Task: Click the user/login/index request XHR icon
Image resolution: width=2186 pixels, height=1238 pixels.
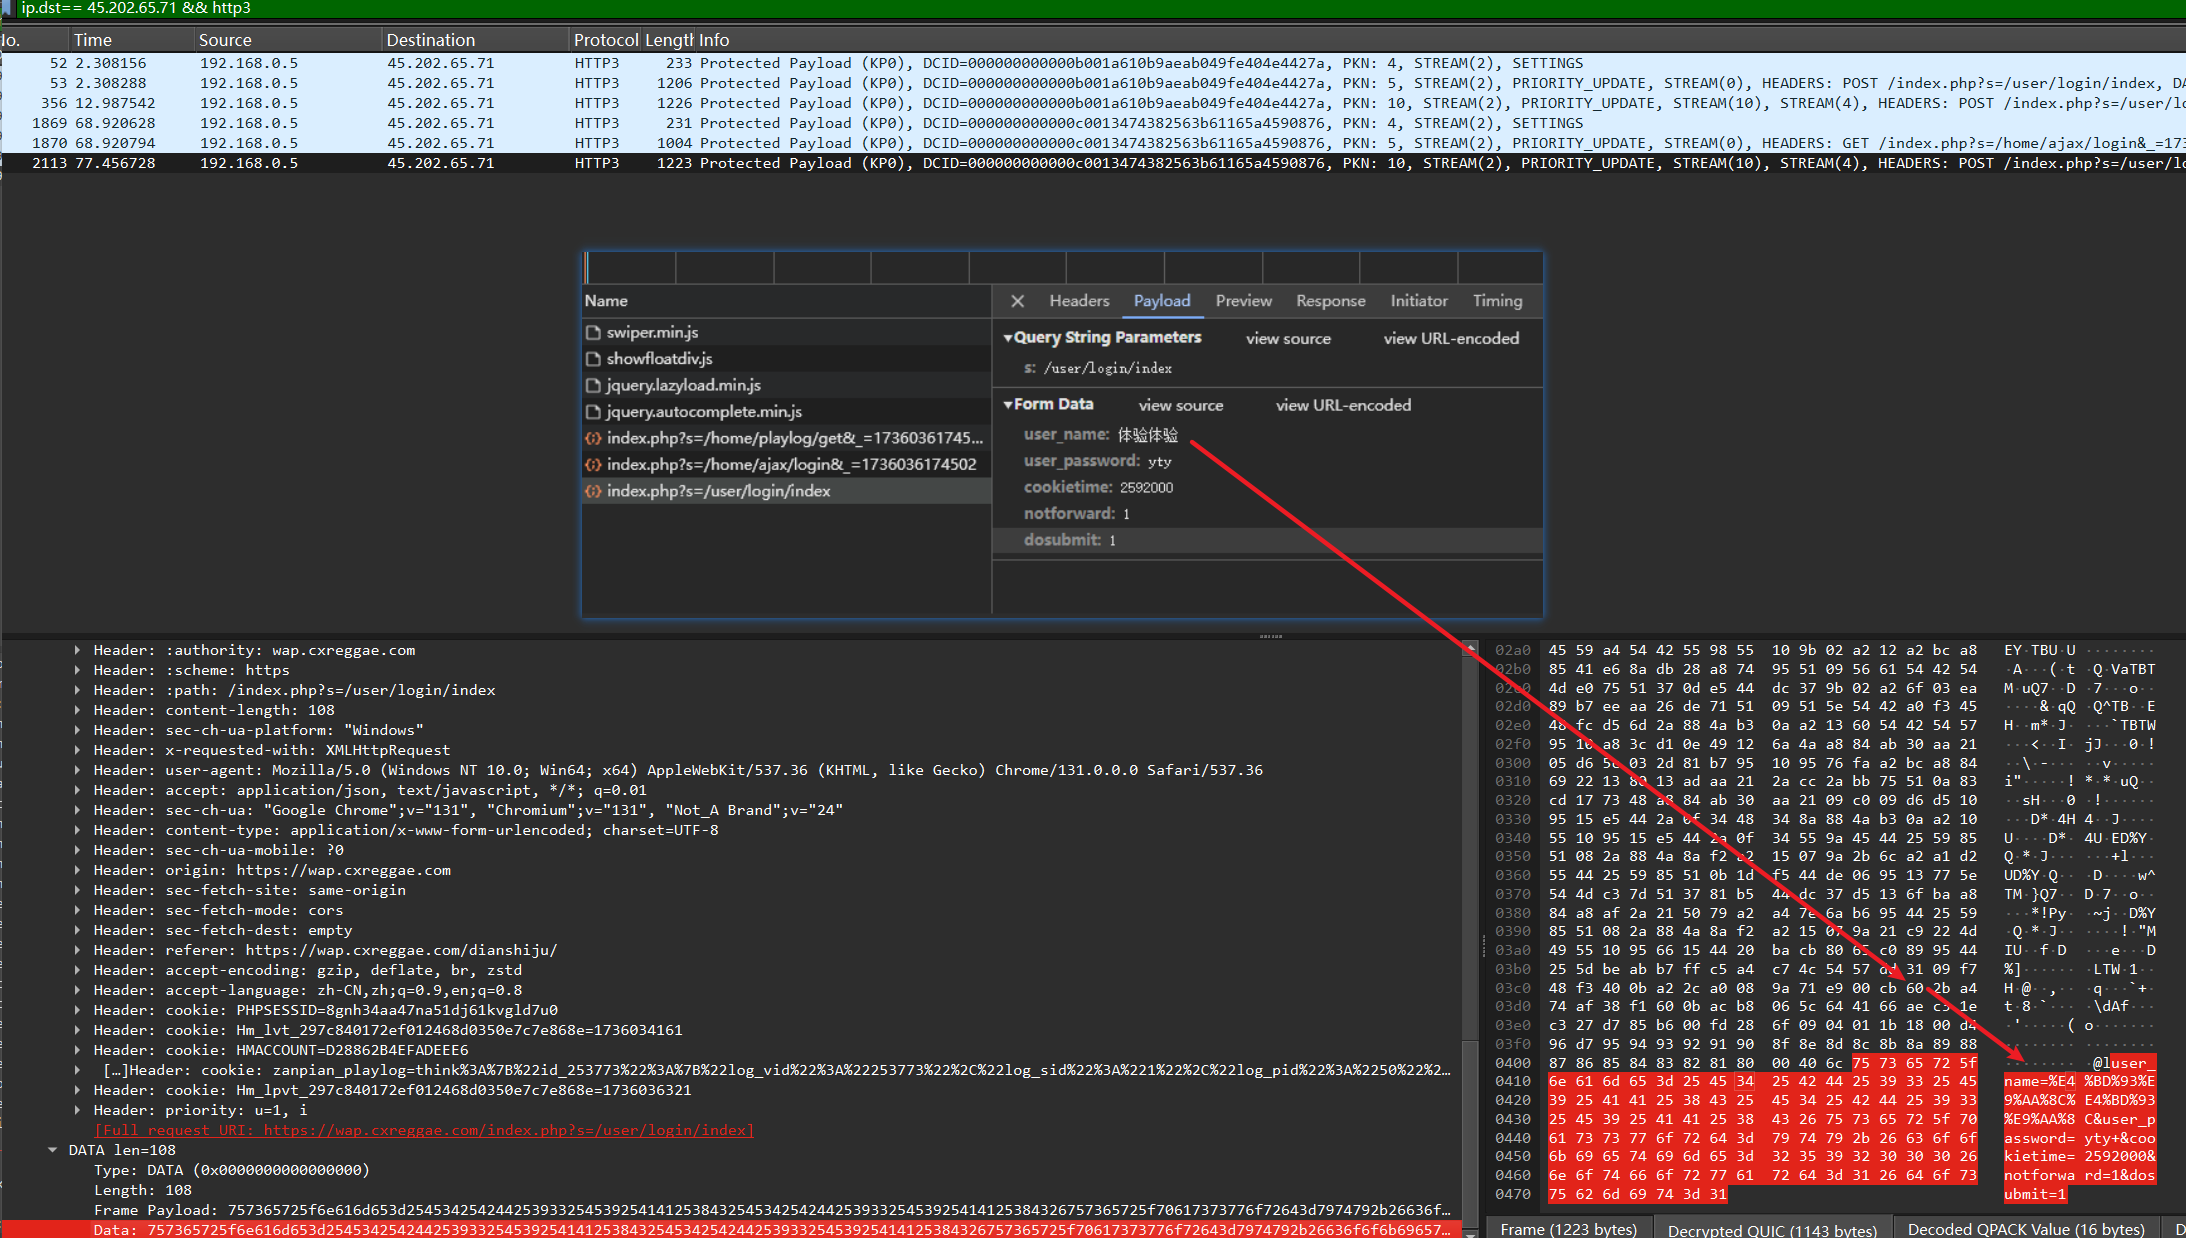Action: pyautogui.click(x=593, y=491)
